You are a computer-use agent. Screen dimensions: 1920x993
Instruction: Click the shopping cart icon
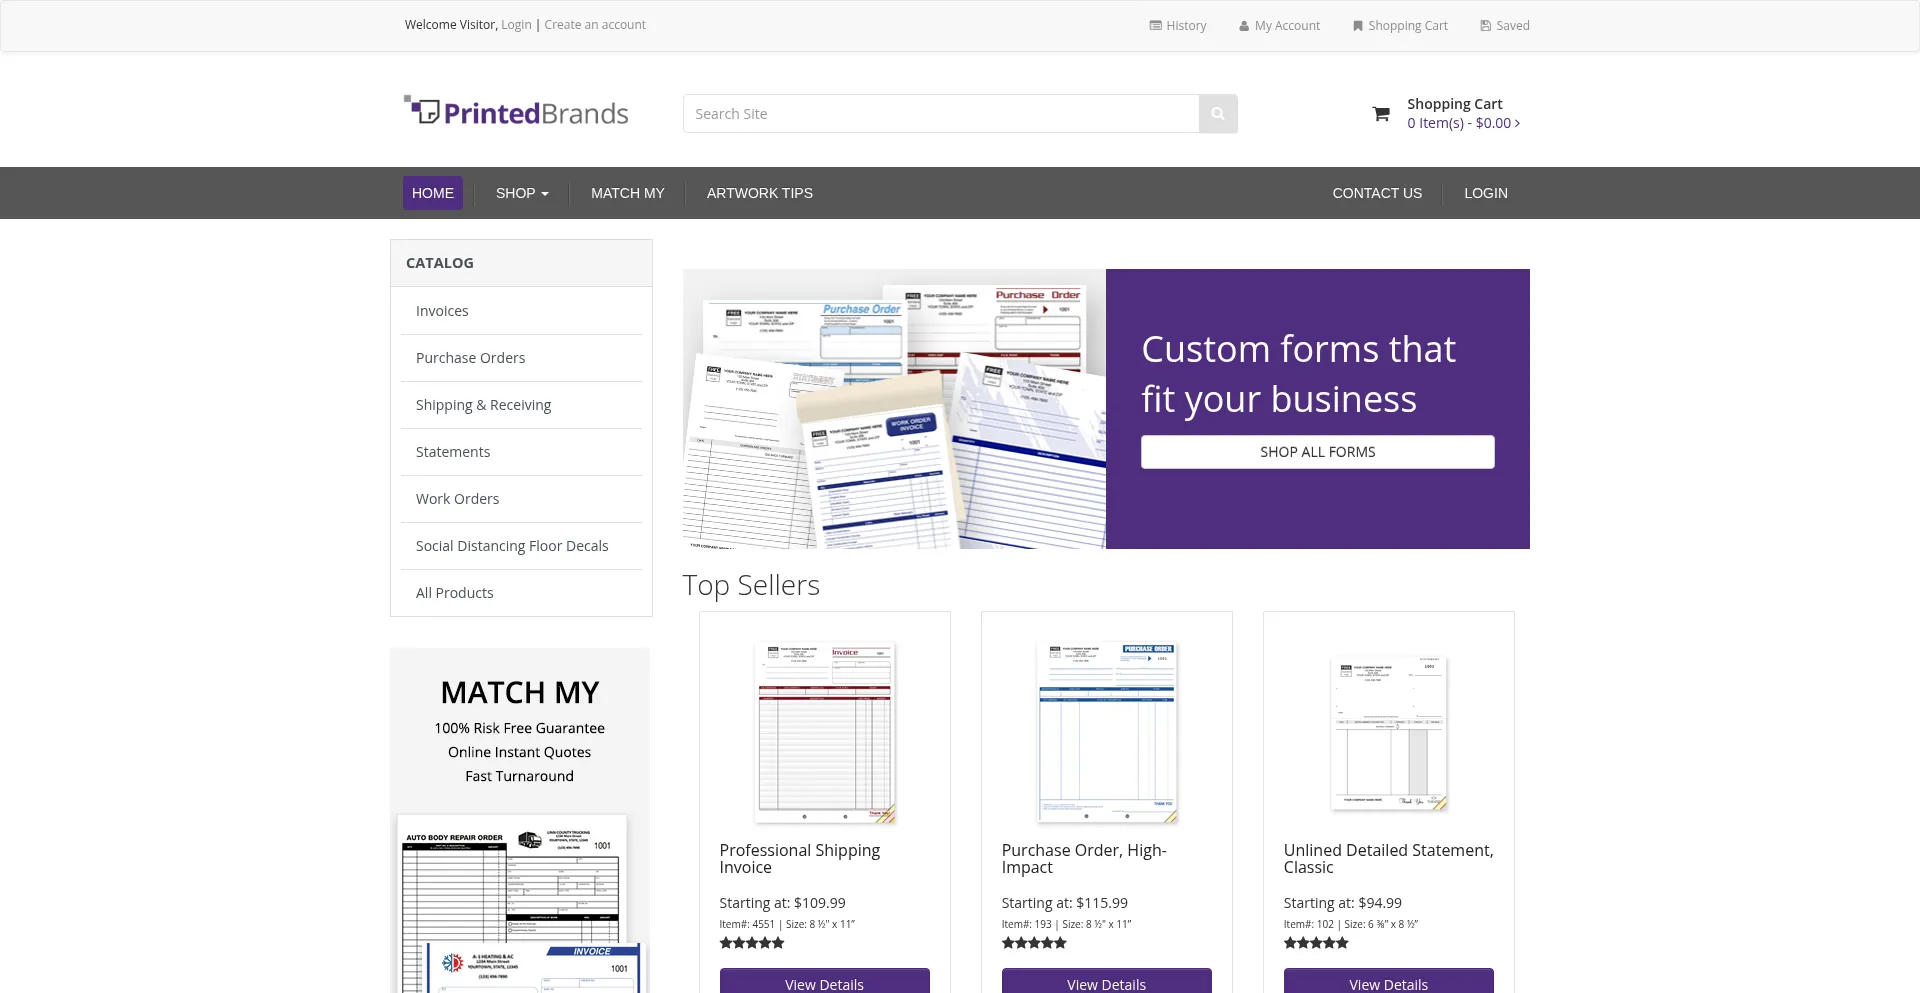tap(1381, 114)
